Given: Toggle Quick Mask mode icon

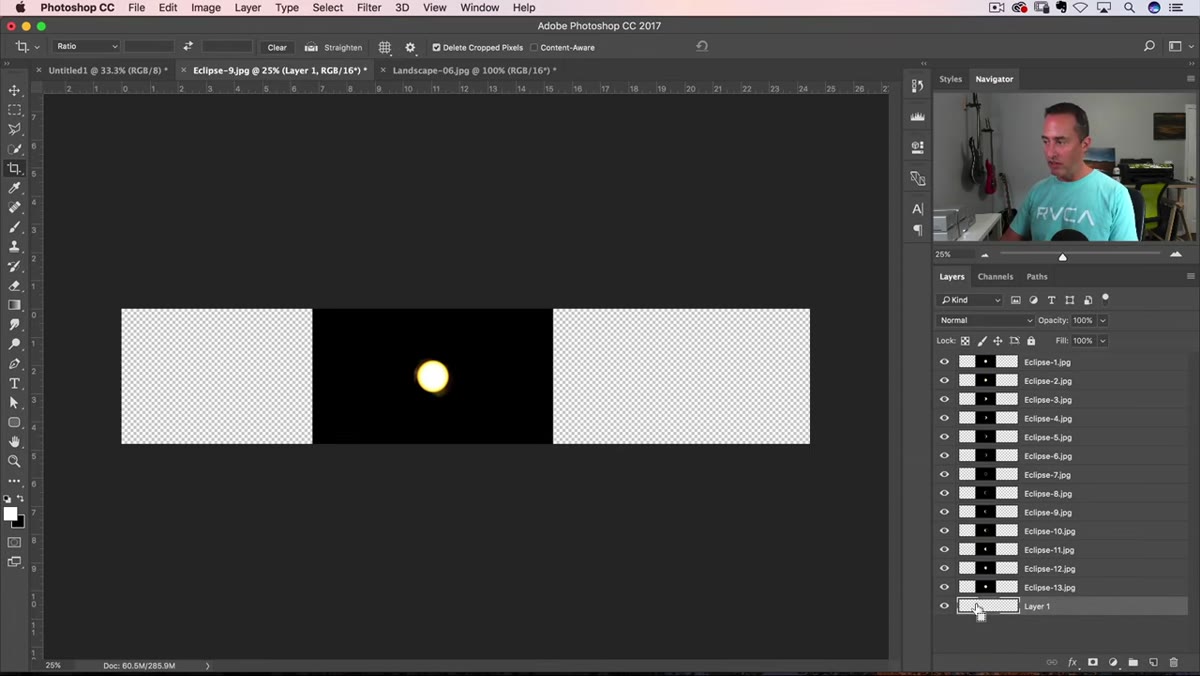Looking at the screenshot, I should (x=14, y=542).
